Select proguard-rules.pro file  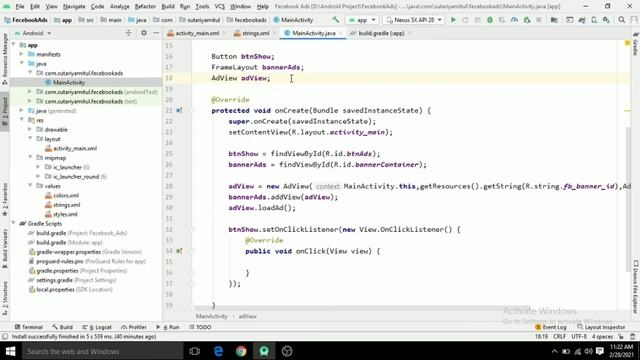tap(87, 261)
